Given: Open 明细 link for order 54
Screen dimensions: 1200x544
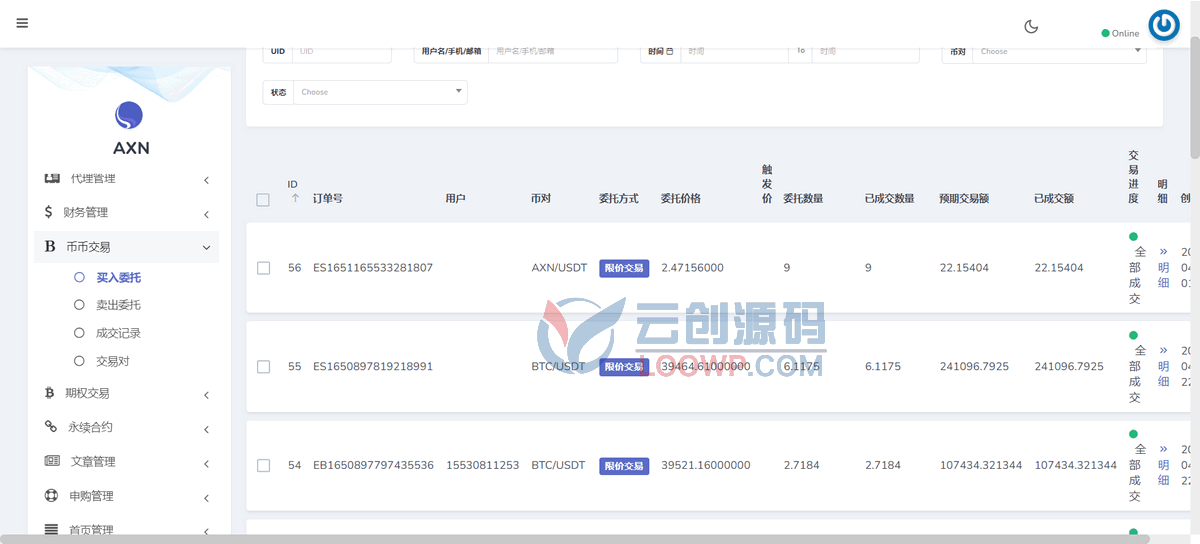Looking at the screenshot, I should coord(1163,465).
